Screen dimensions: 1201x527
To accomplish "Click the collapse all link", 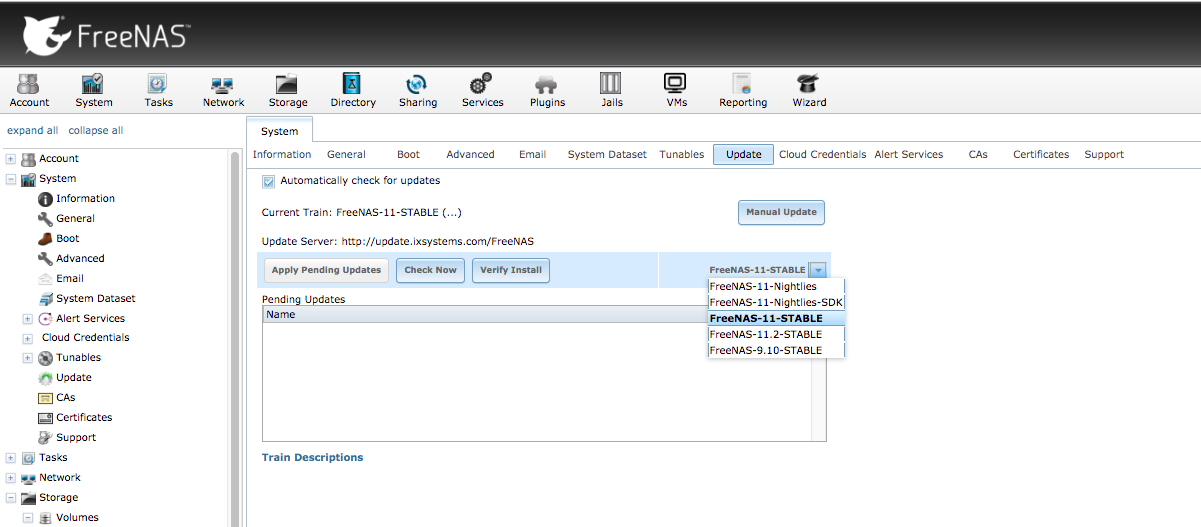I will (96, 130).
